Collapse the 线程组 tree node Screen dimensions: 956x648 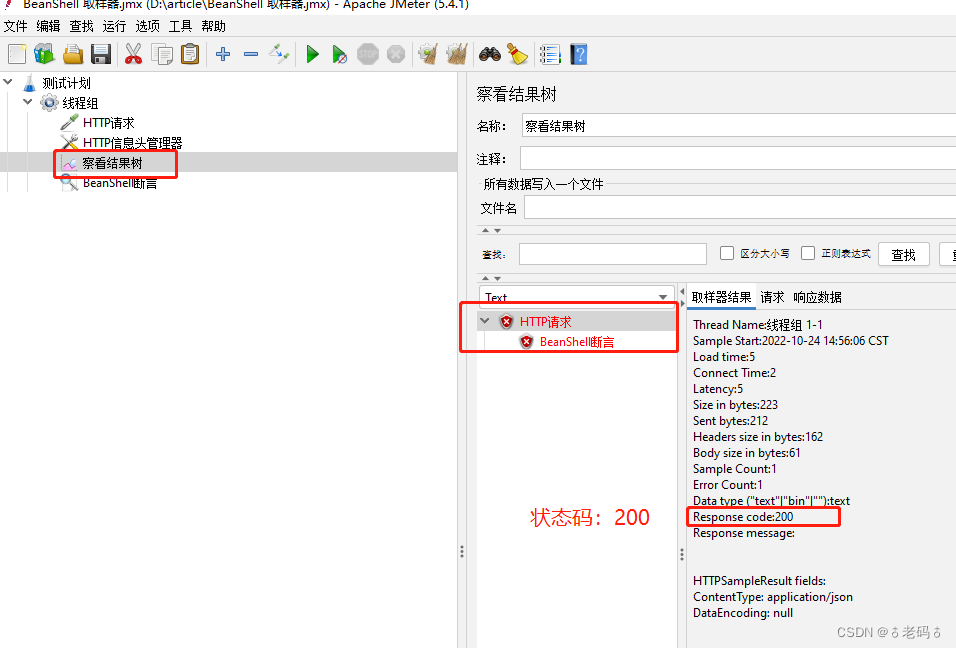click(29, 102)
